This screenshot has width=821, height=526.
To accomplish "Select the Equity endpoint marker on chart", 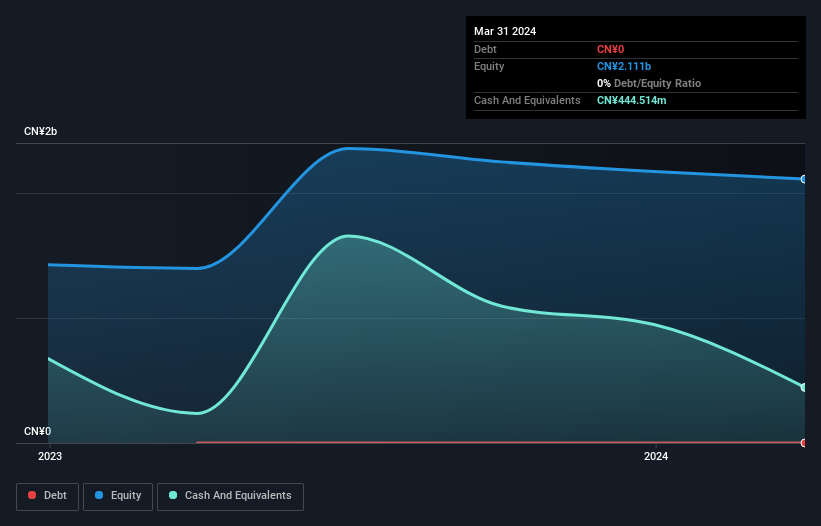I will click(804, 180).
